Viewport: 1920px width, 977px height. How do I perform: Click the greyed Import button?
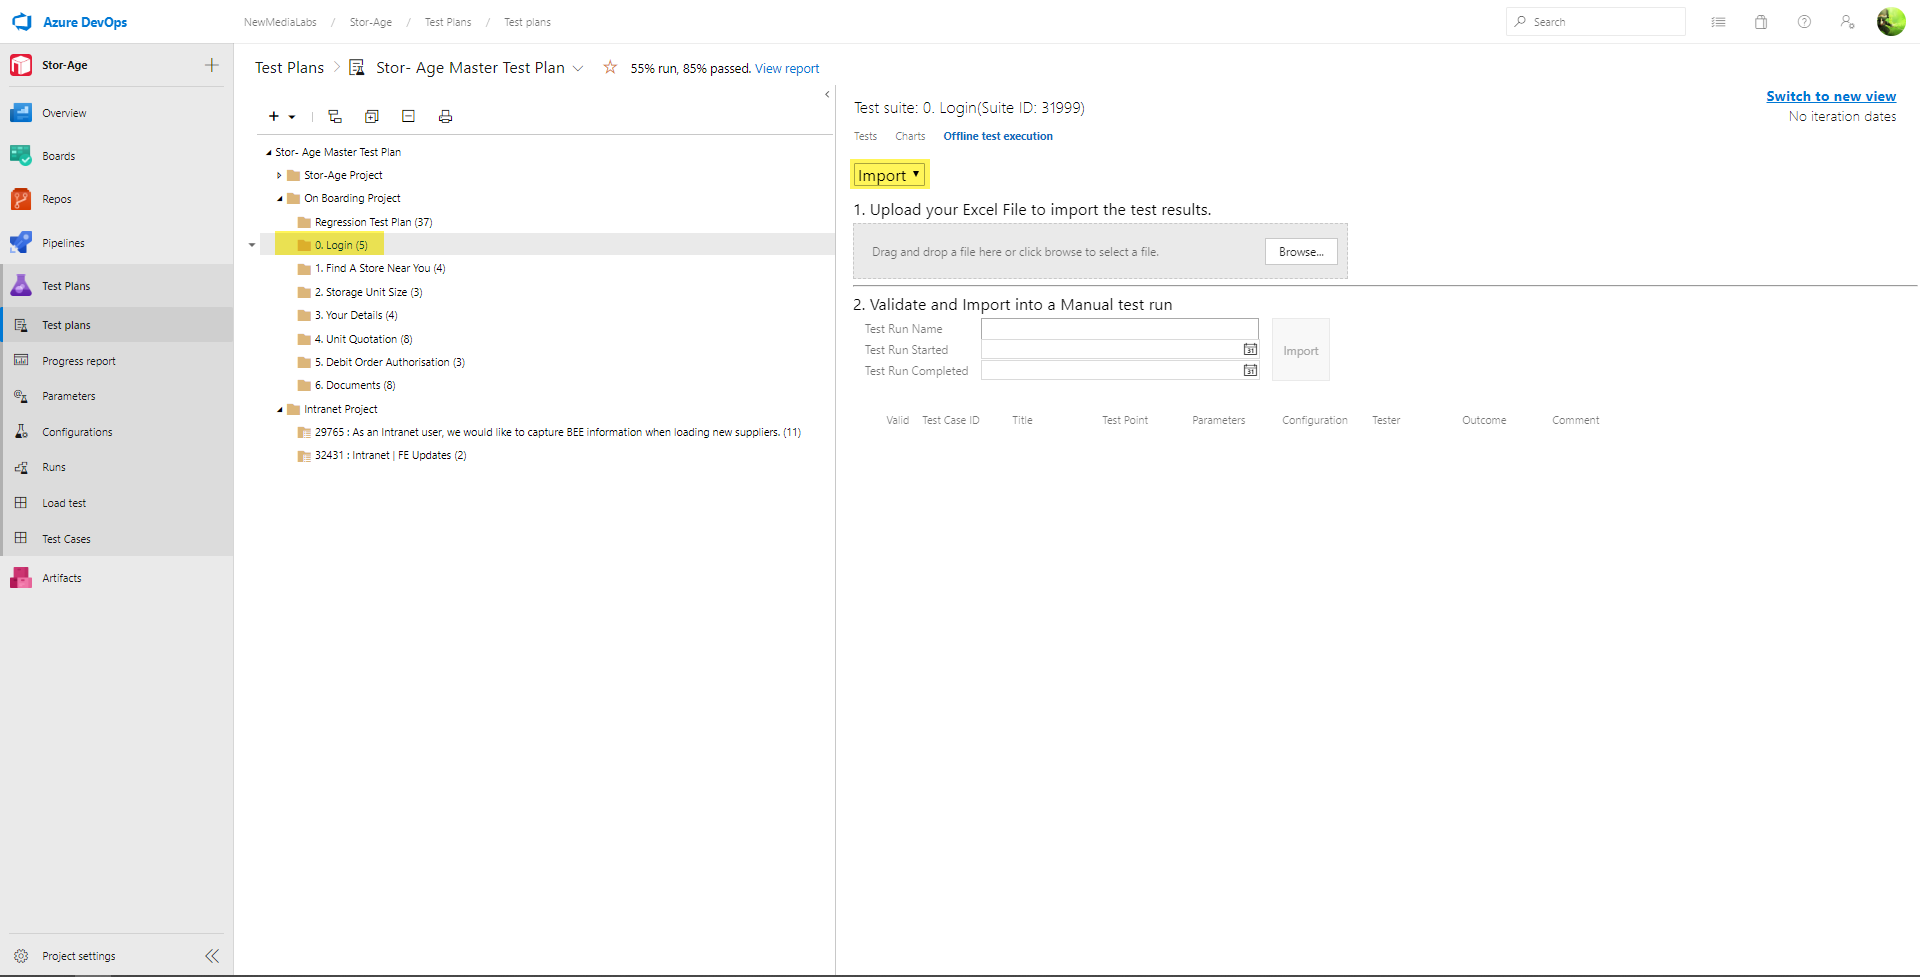[x=1301, y=350]
